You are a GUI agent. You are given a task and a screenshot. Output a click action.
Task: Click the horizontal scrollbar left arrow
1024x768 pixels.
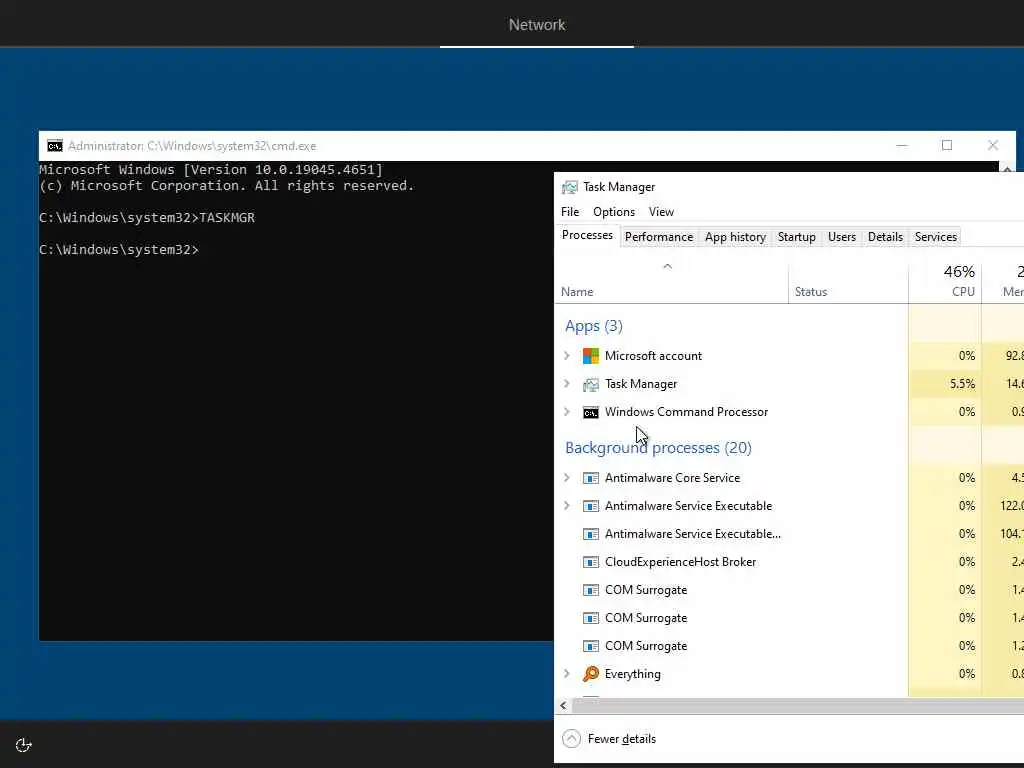pos(563,705)
